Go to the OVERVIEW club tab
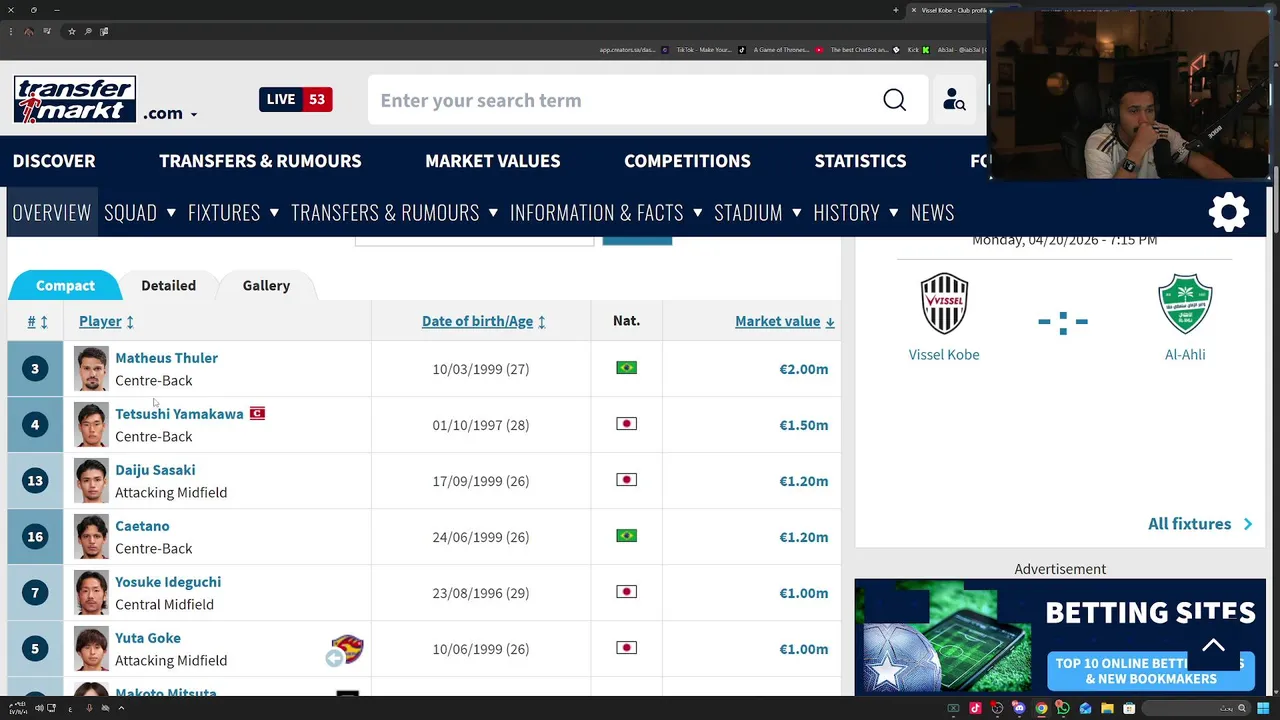 (x=52, y=212)
